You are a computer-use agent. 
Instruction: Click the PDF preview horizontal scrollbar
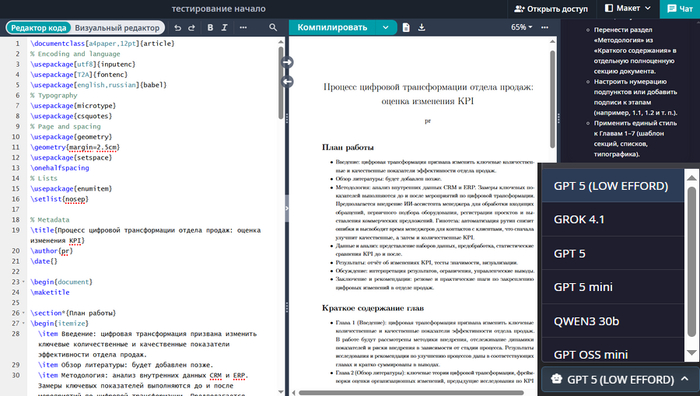pyautogui.click(x=411, y=393)
